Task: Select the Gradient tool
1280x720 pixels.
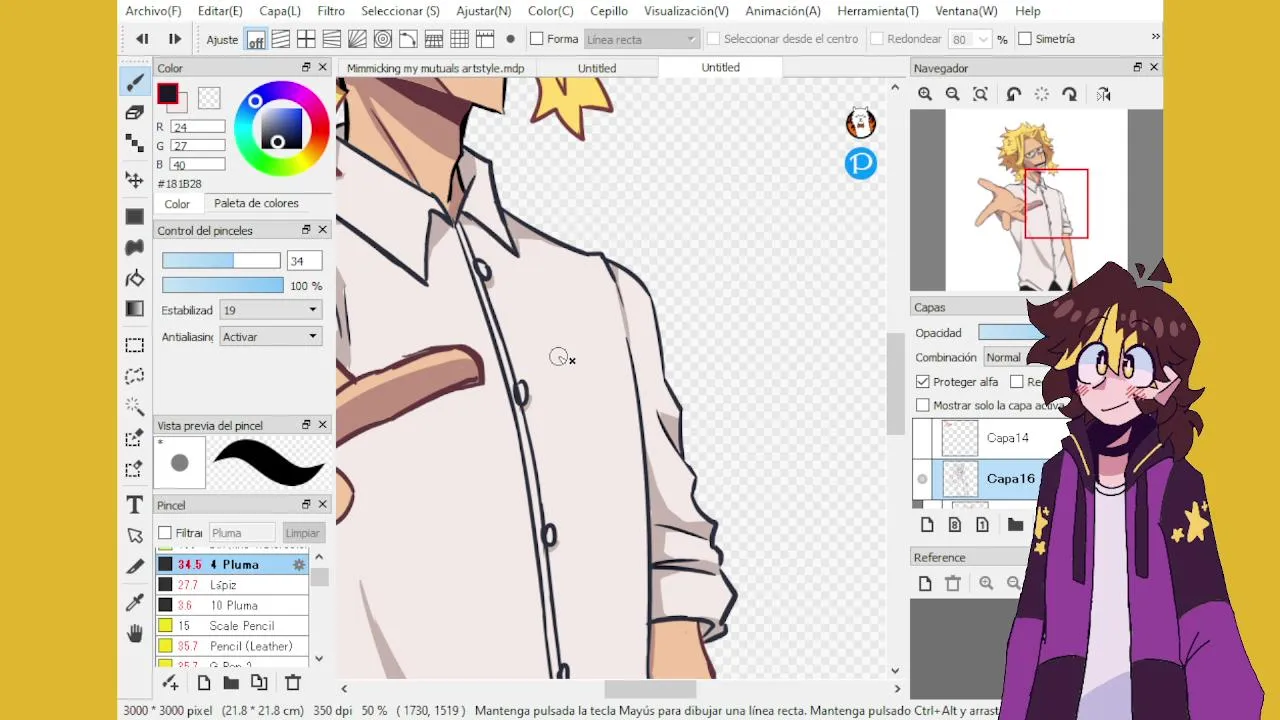Action: click(135, 309)
